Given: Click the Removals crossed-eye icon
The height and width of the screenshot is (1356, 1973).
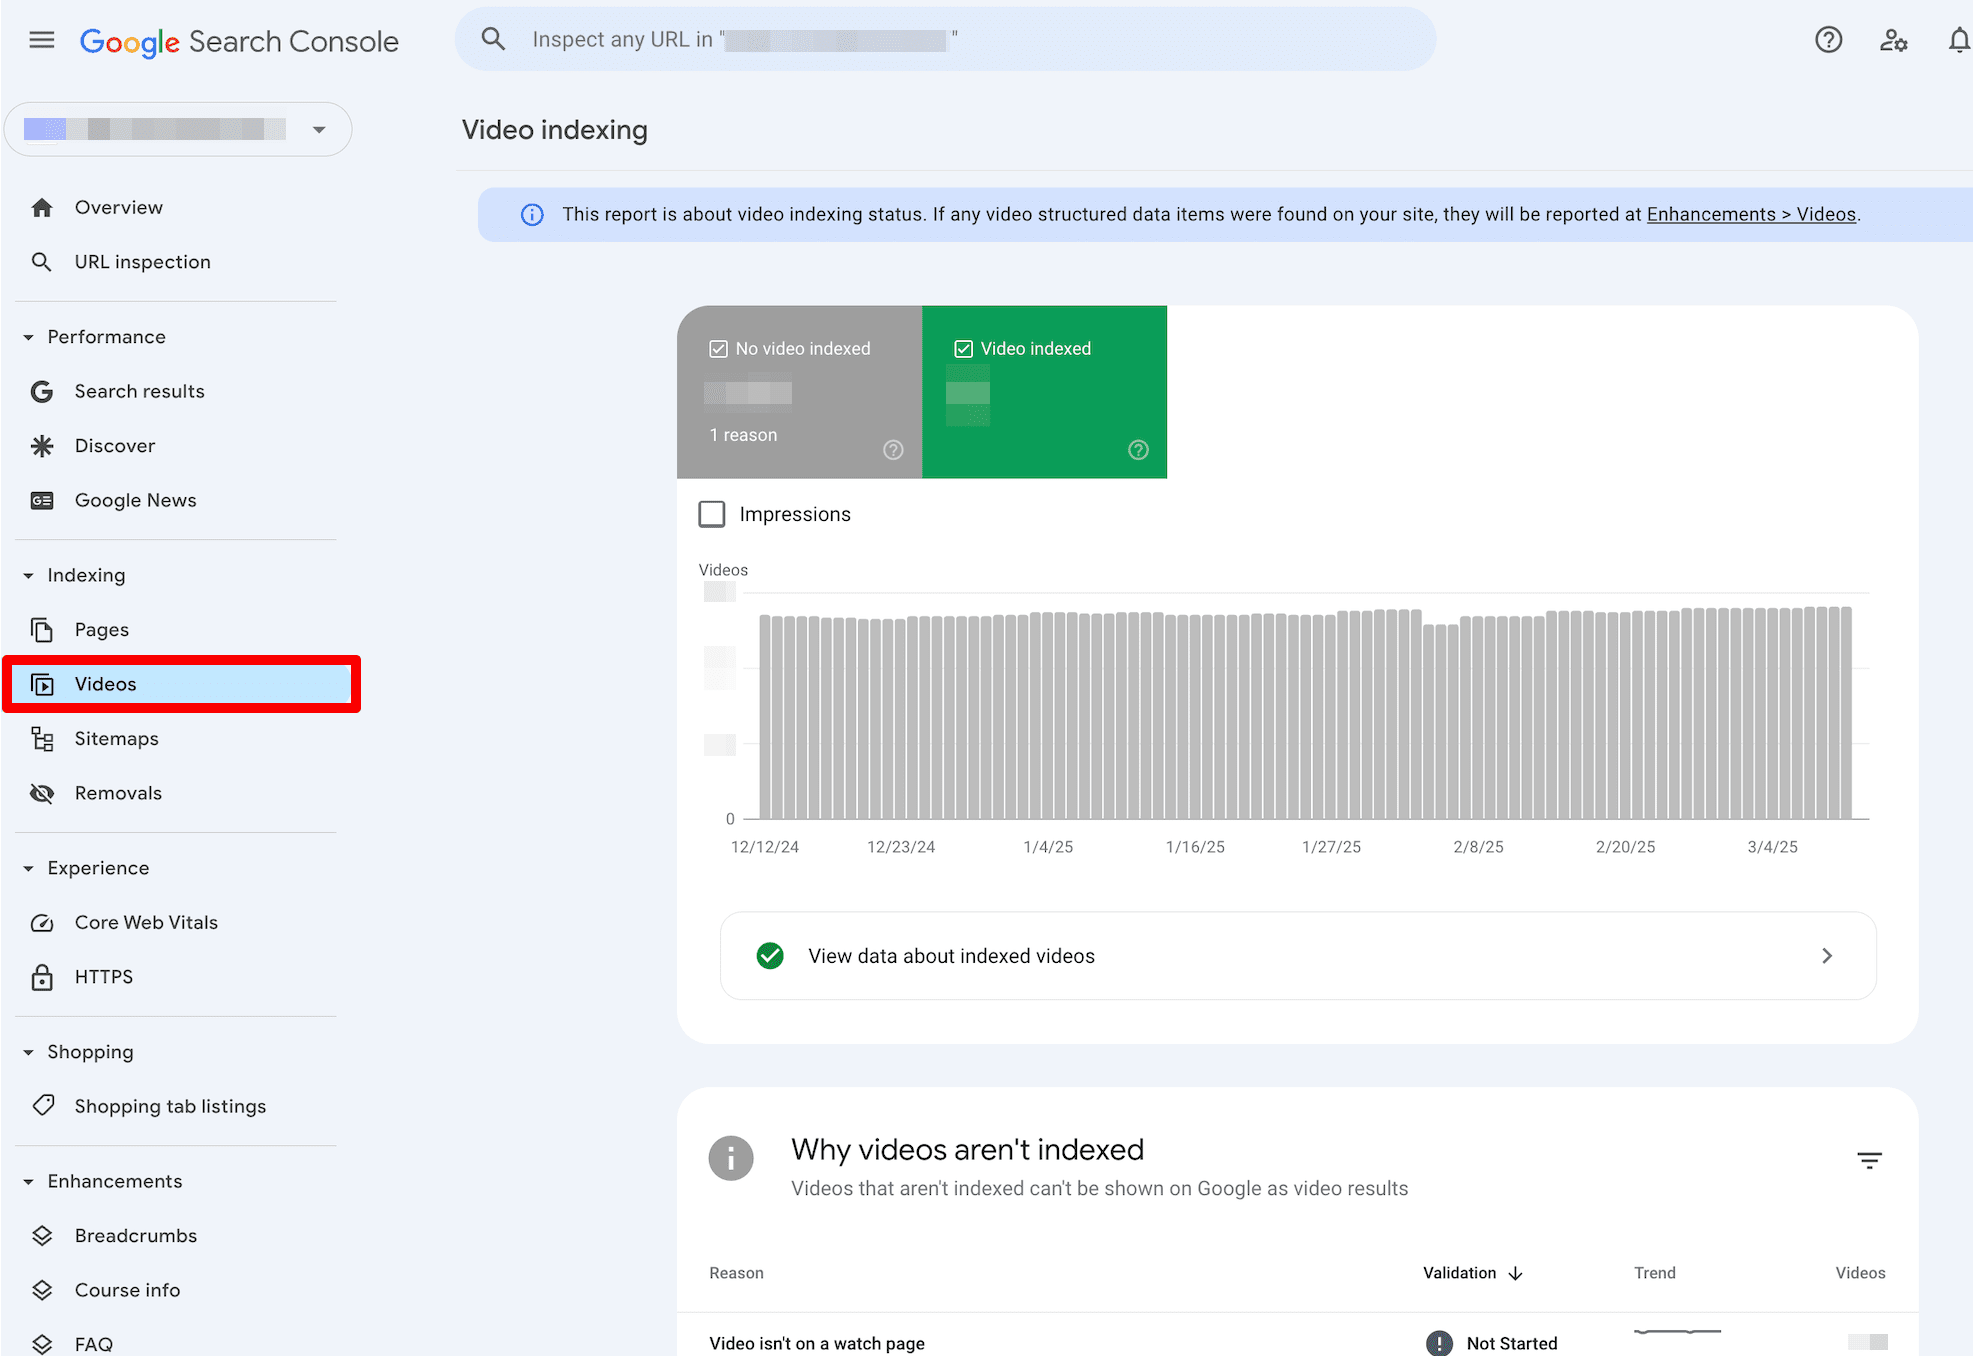Looking at the screenshot, I should click(x=42, y=793).
